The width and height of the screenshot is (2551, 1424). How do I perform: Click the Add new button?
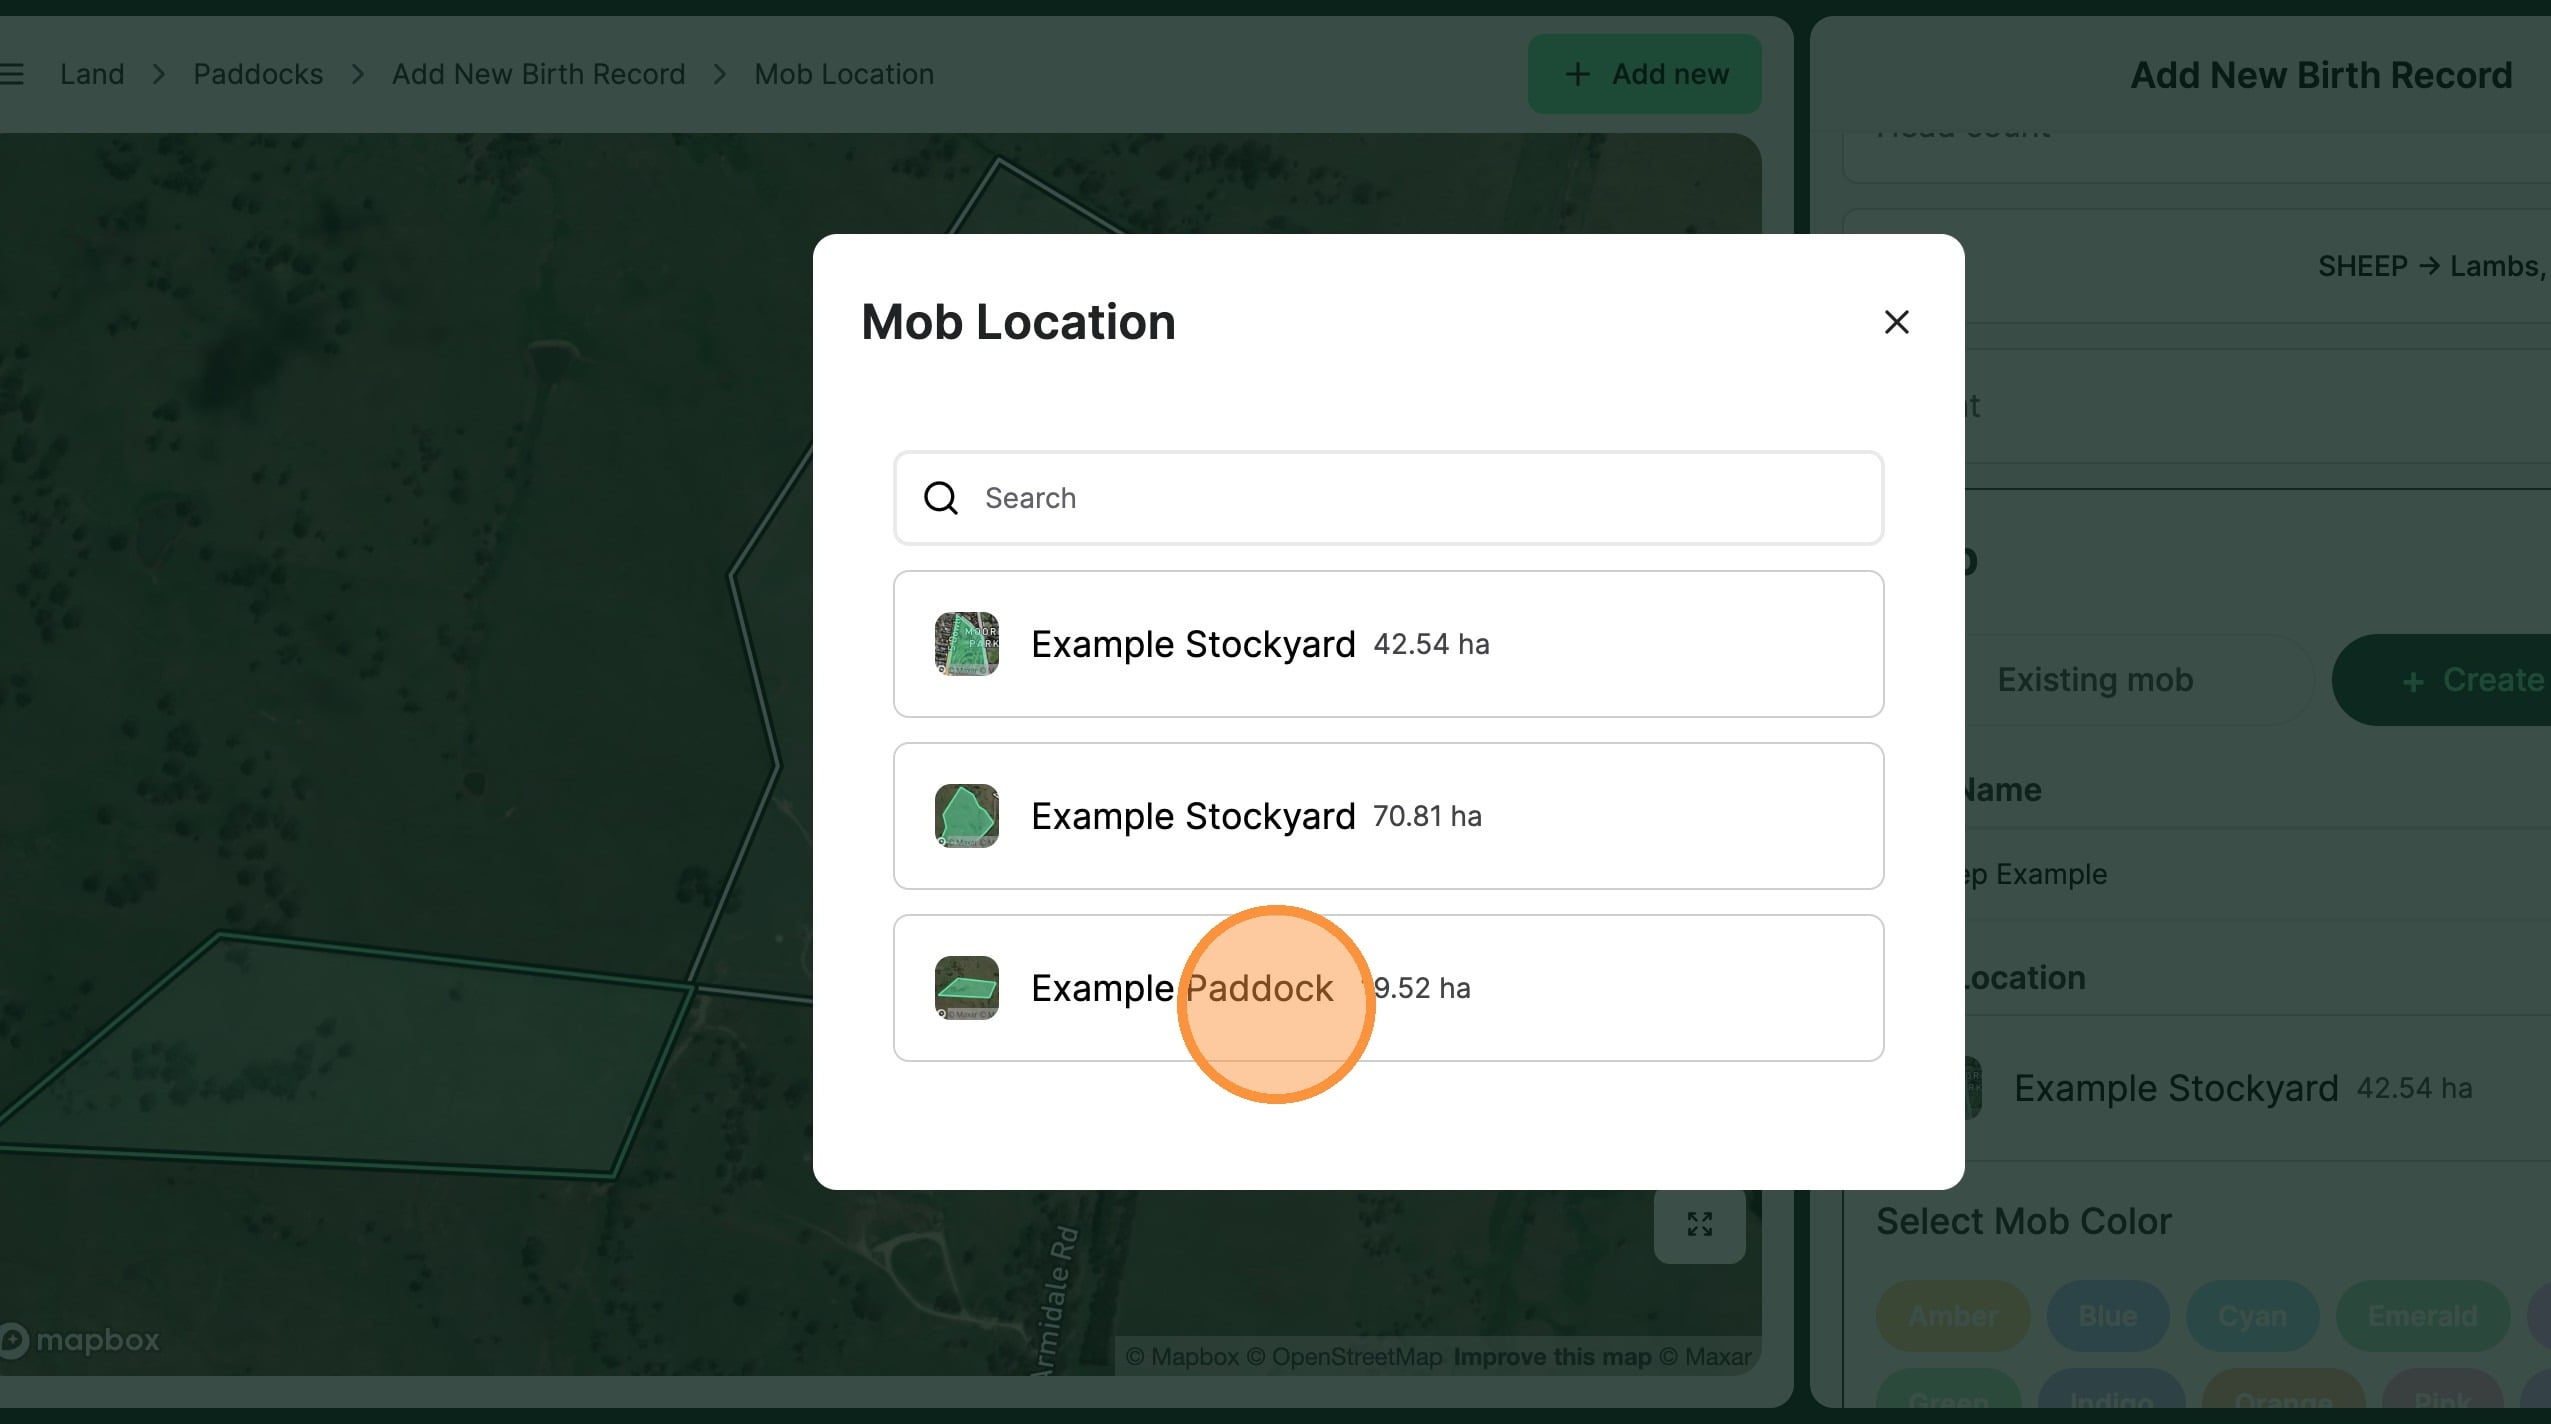point(1644,74)
